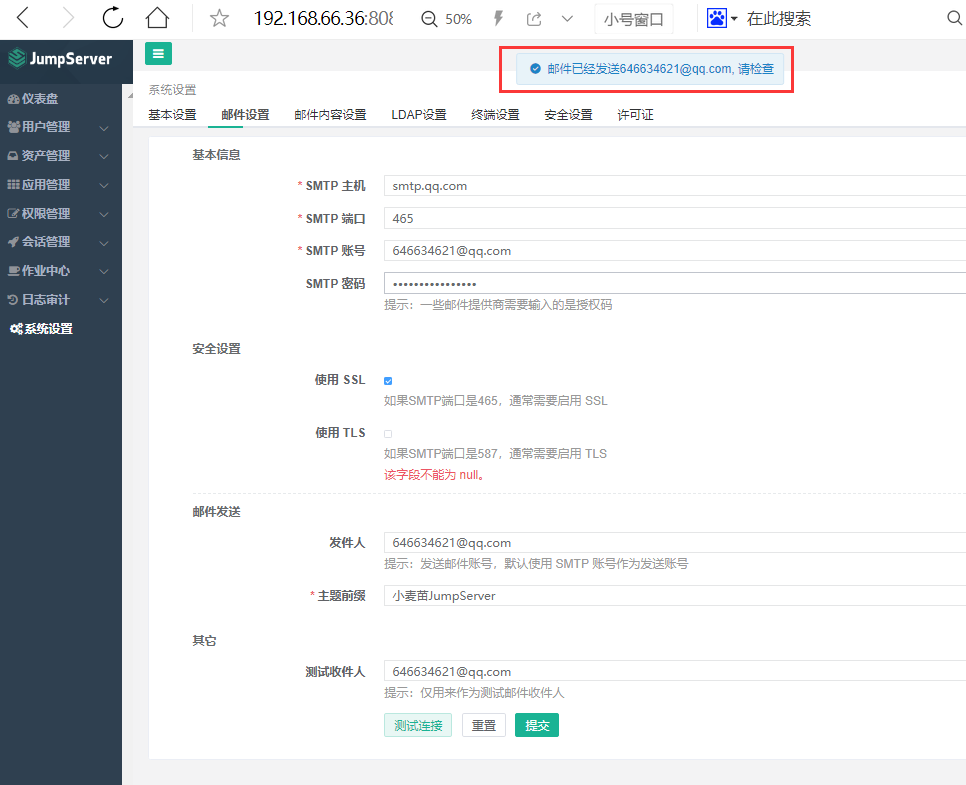Click the 在此搜索 search box
Viewport: 966px width, 785px height.
(779, 19)
